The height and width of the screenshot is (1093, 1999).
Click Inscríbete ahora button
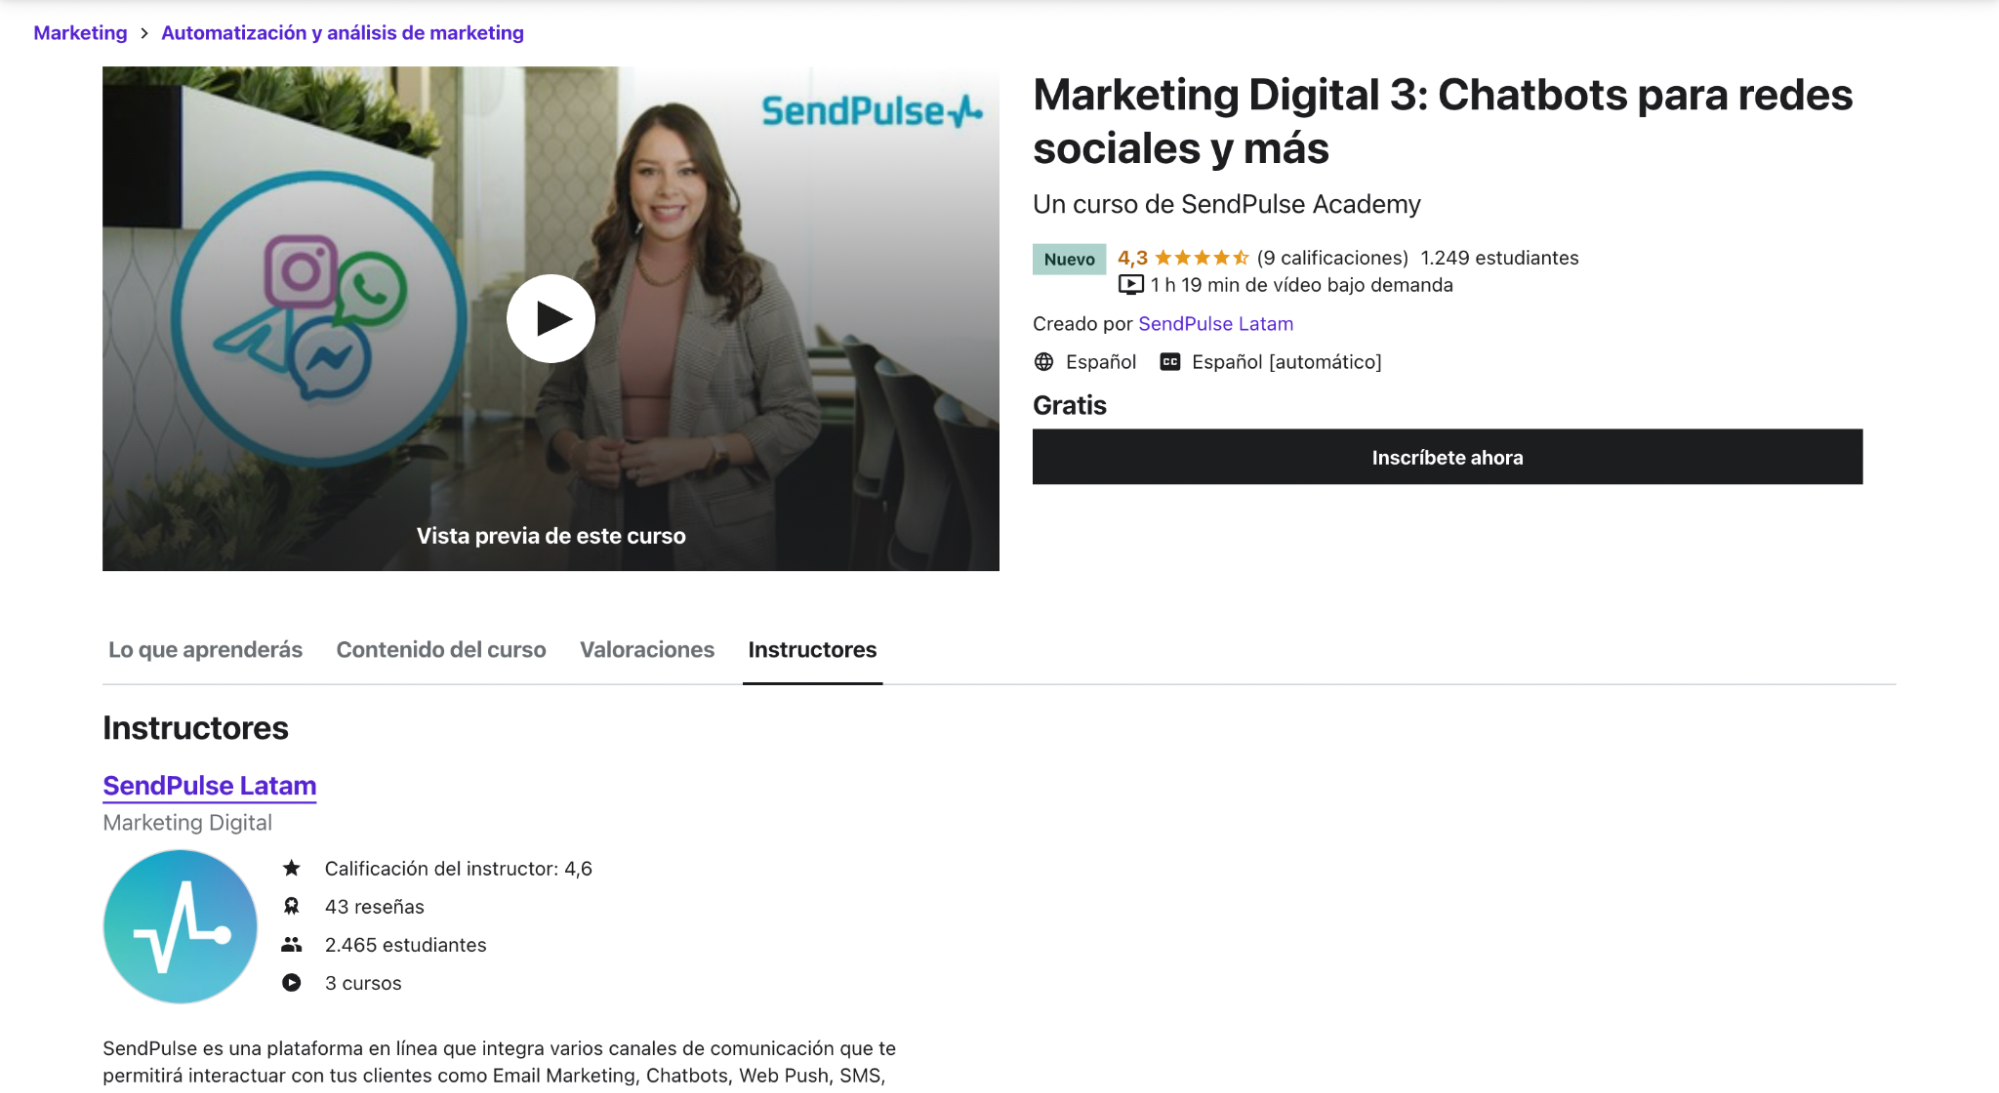tap(1447, 457)
